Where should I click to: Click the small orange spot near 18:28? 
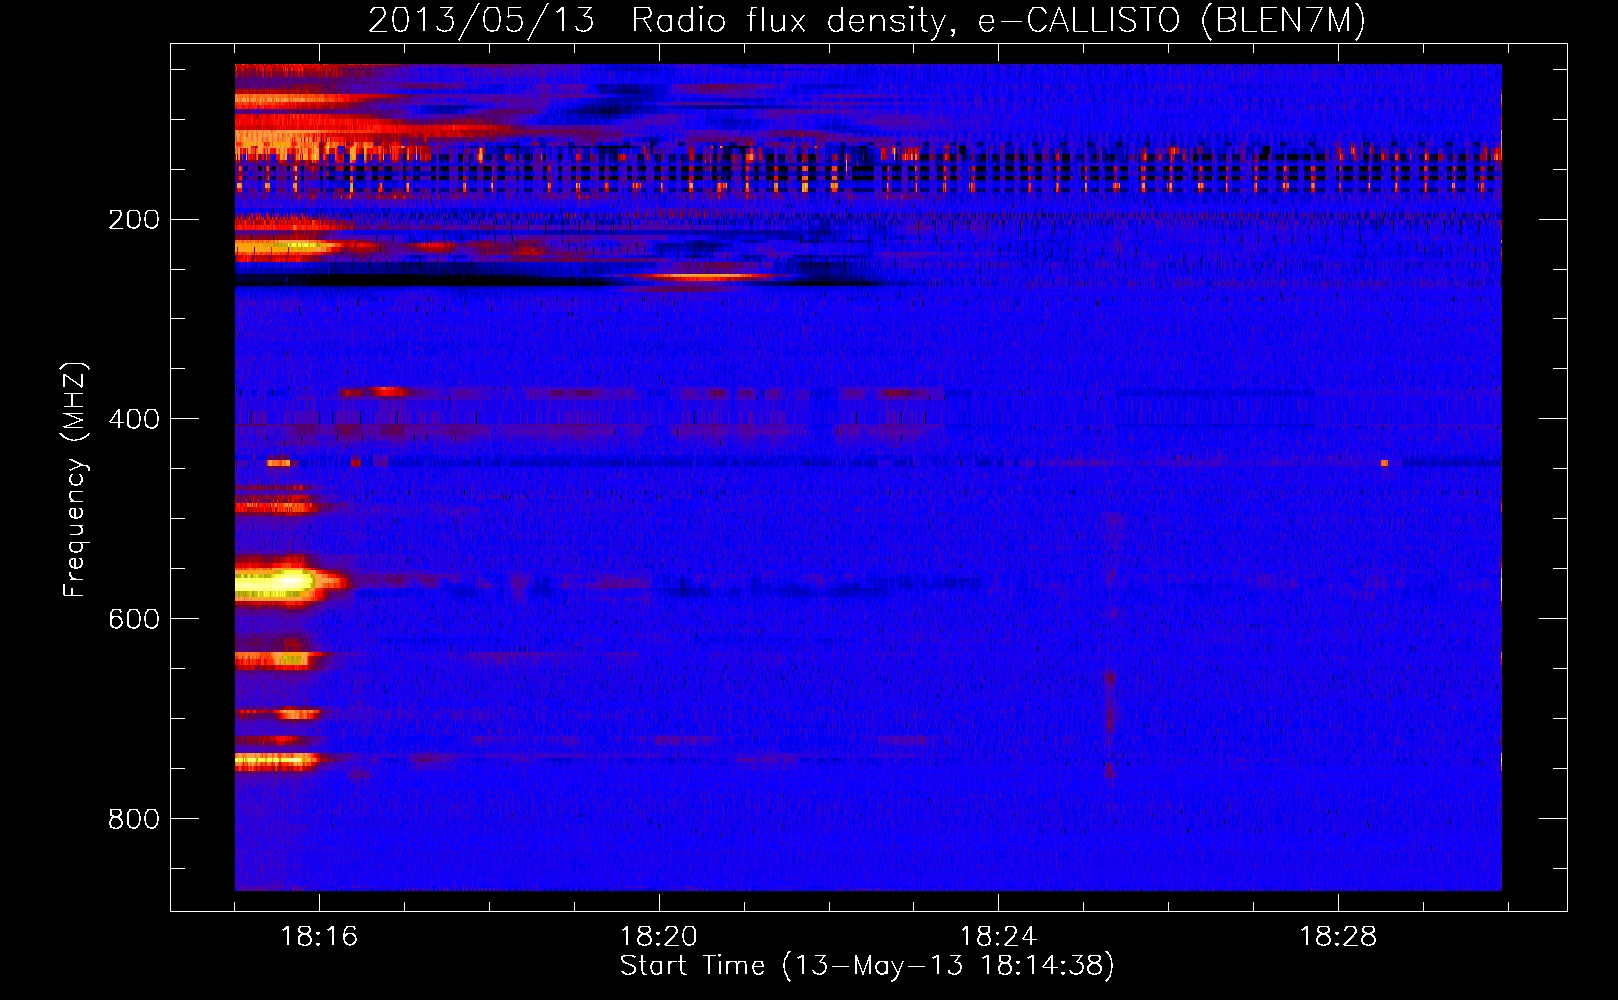pyautogui.click(x=1384, y=463)
